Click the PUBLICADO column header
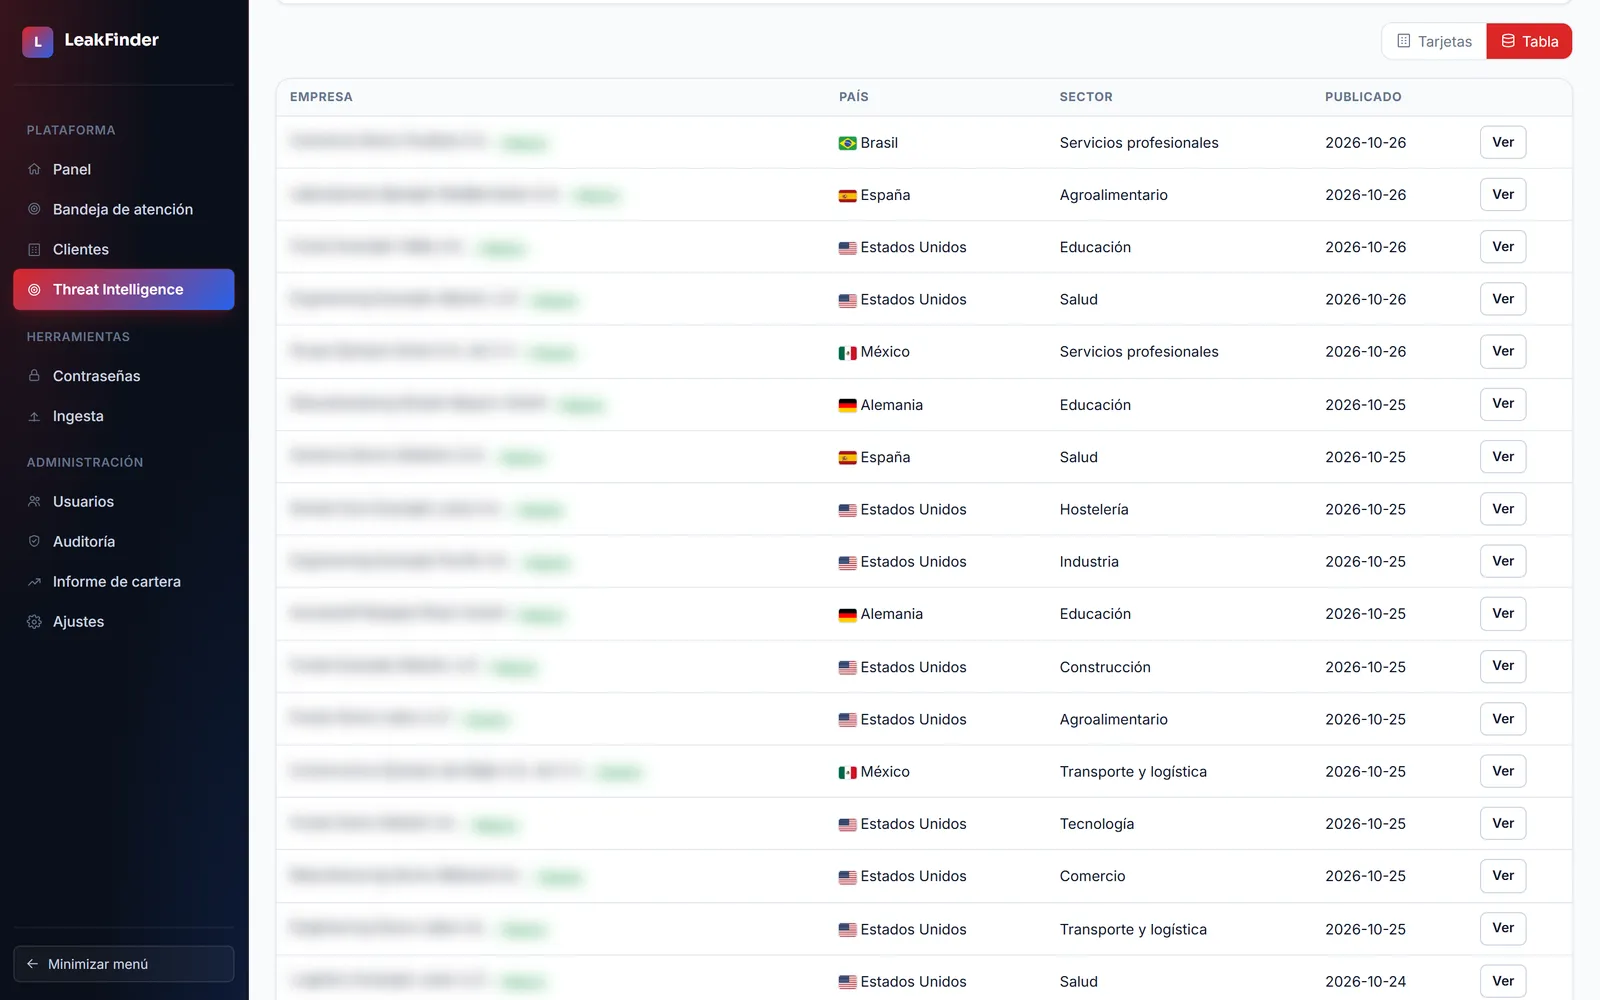Screen dimensions: 1600x1000 pyautogui.click(x=1363, y=97)
